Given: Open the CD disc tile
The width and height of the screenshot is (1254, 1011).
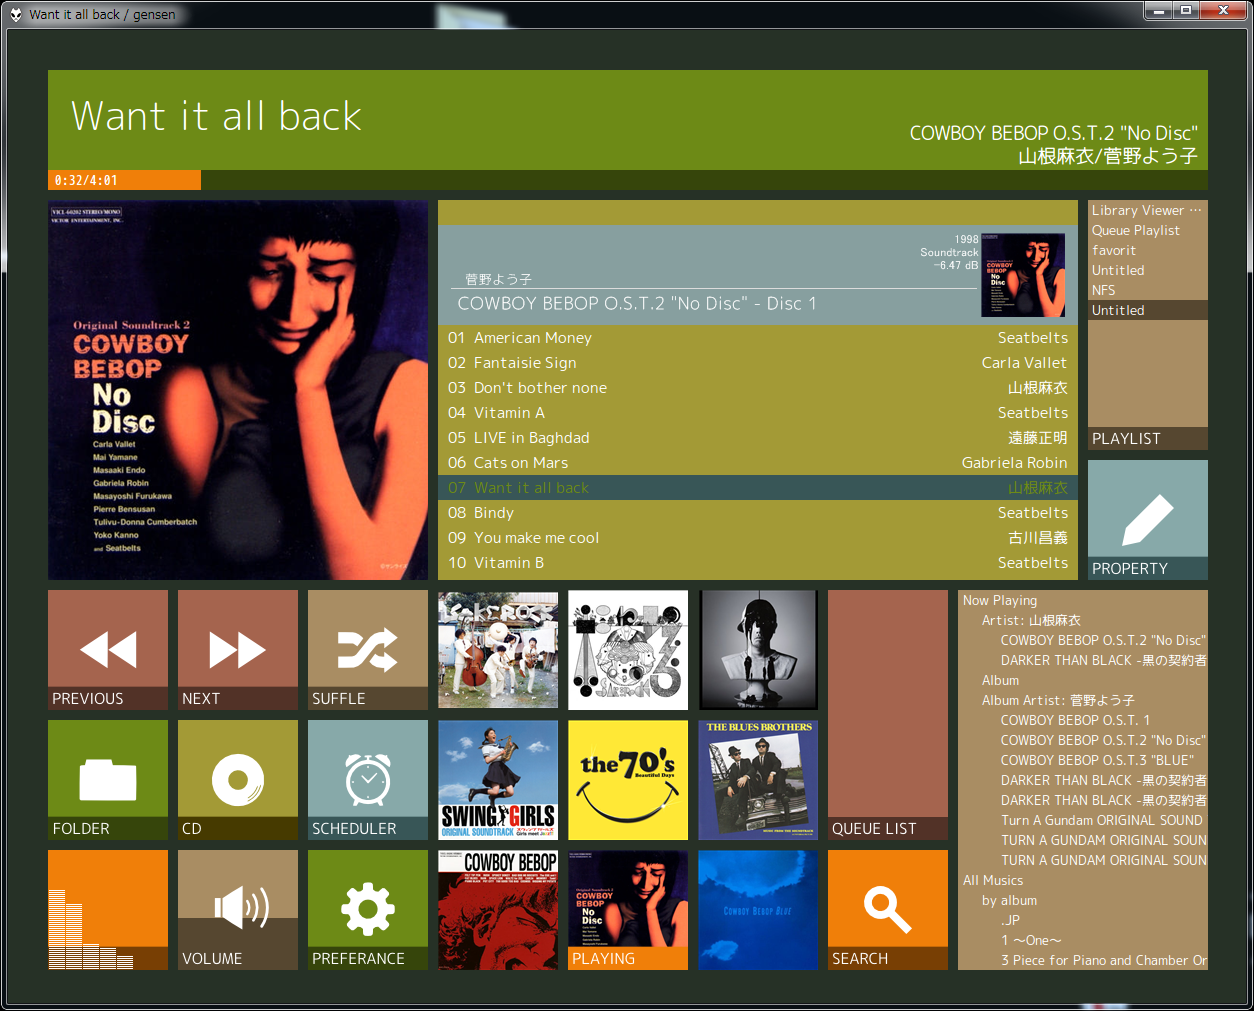Looking at the screenshot, I should [238, 780].
